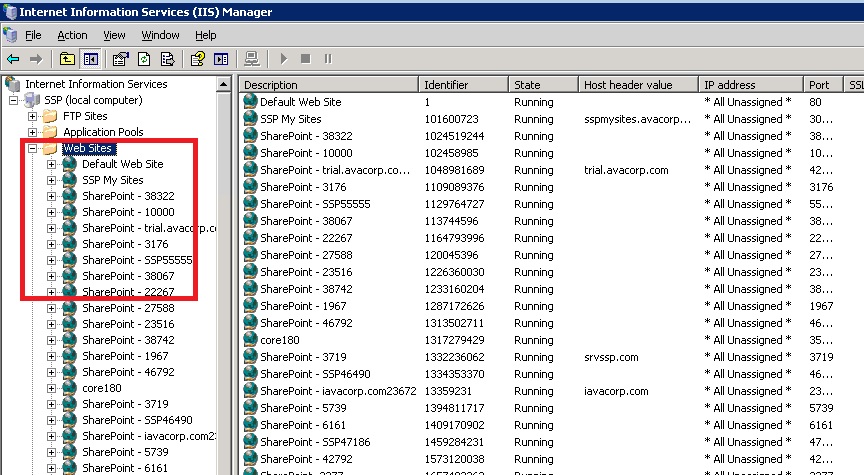Select the Internet Information Services root node

point(96,84)
